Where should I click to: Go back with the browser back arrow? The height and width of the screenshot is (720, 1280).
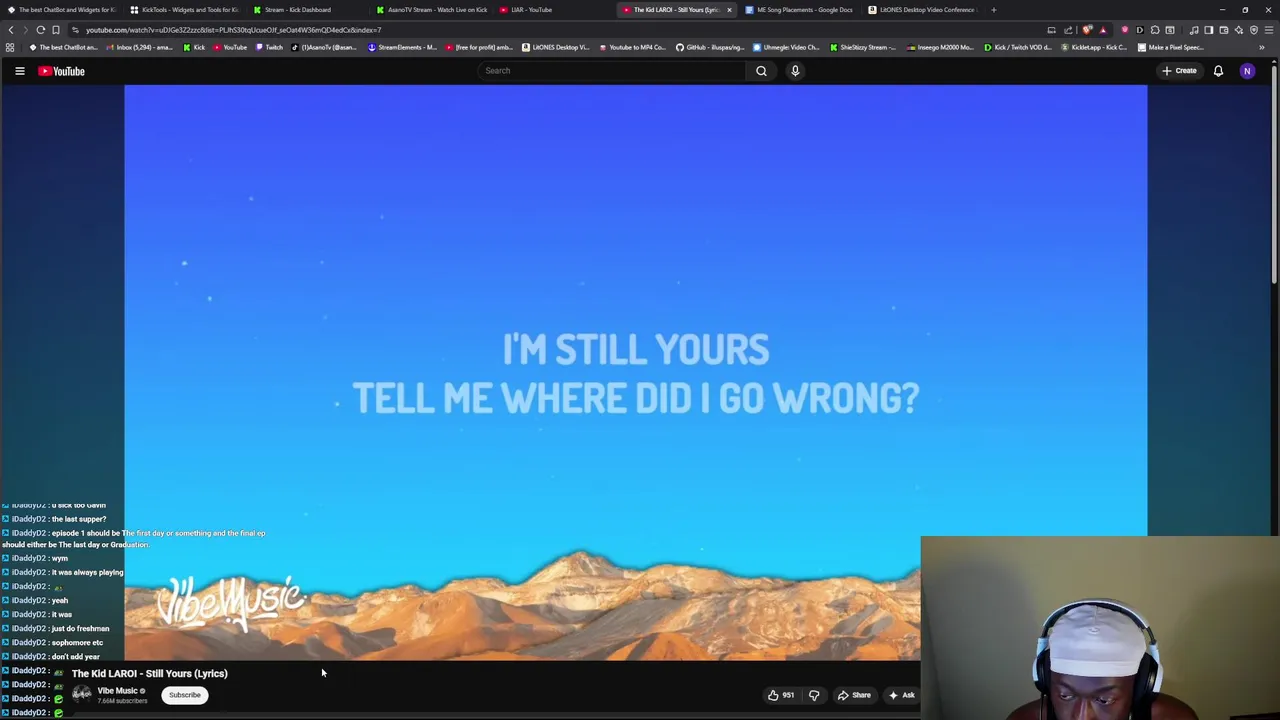(11, 30)
